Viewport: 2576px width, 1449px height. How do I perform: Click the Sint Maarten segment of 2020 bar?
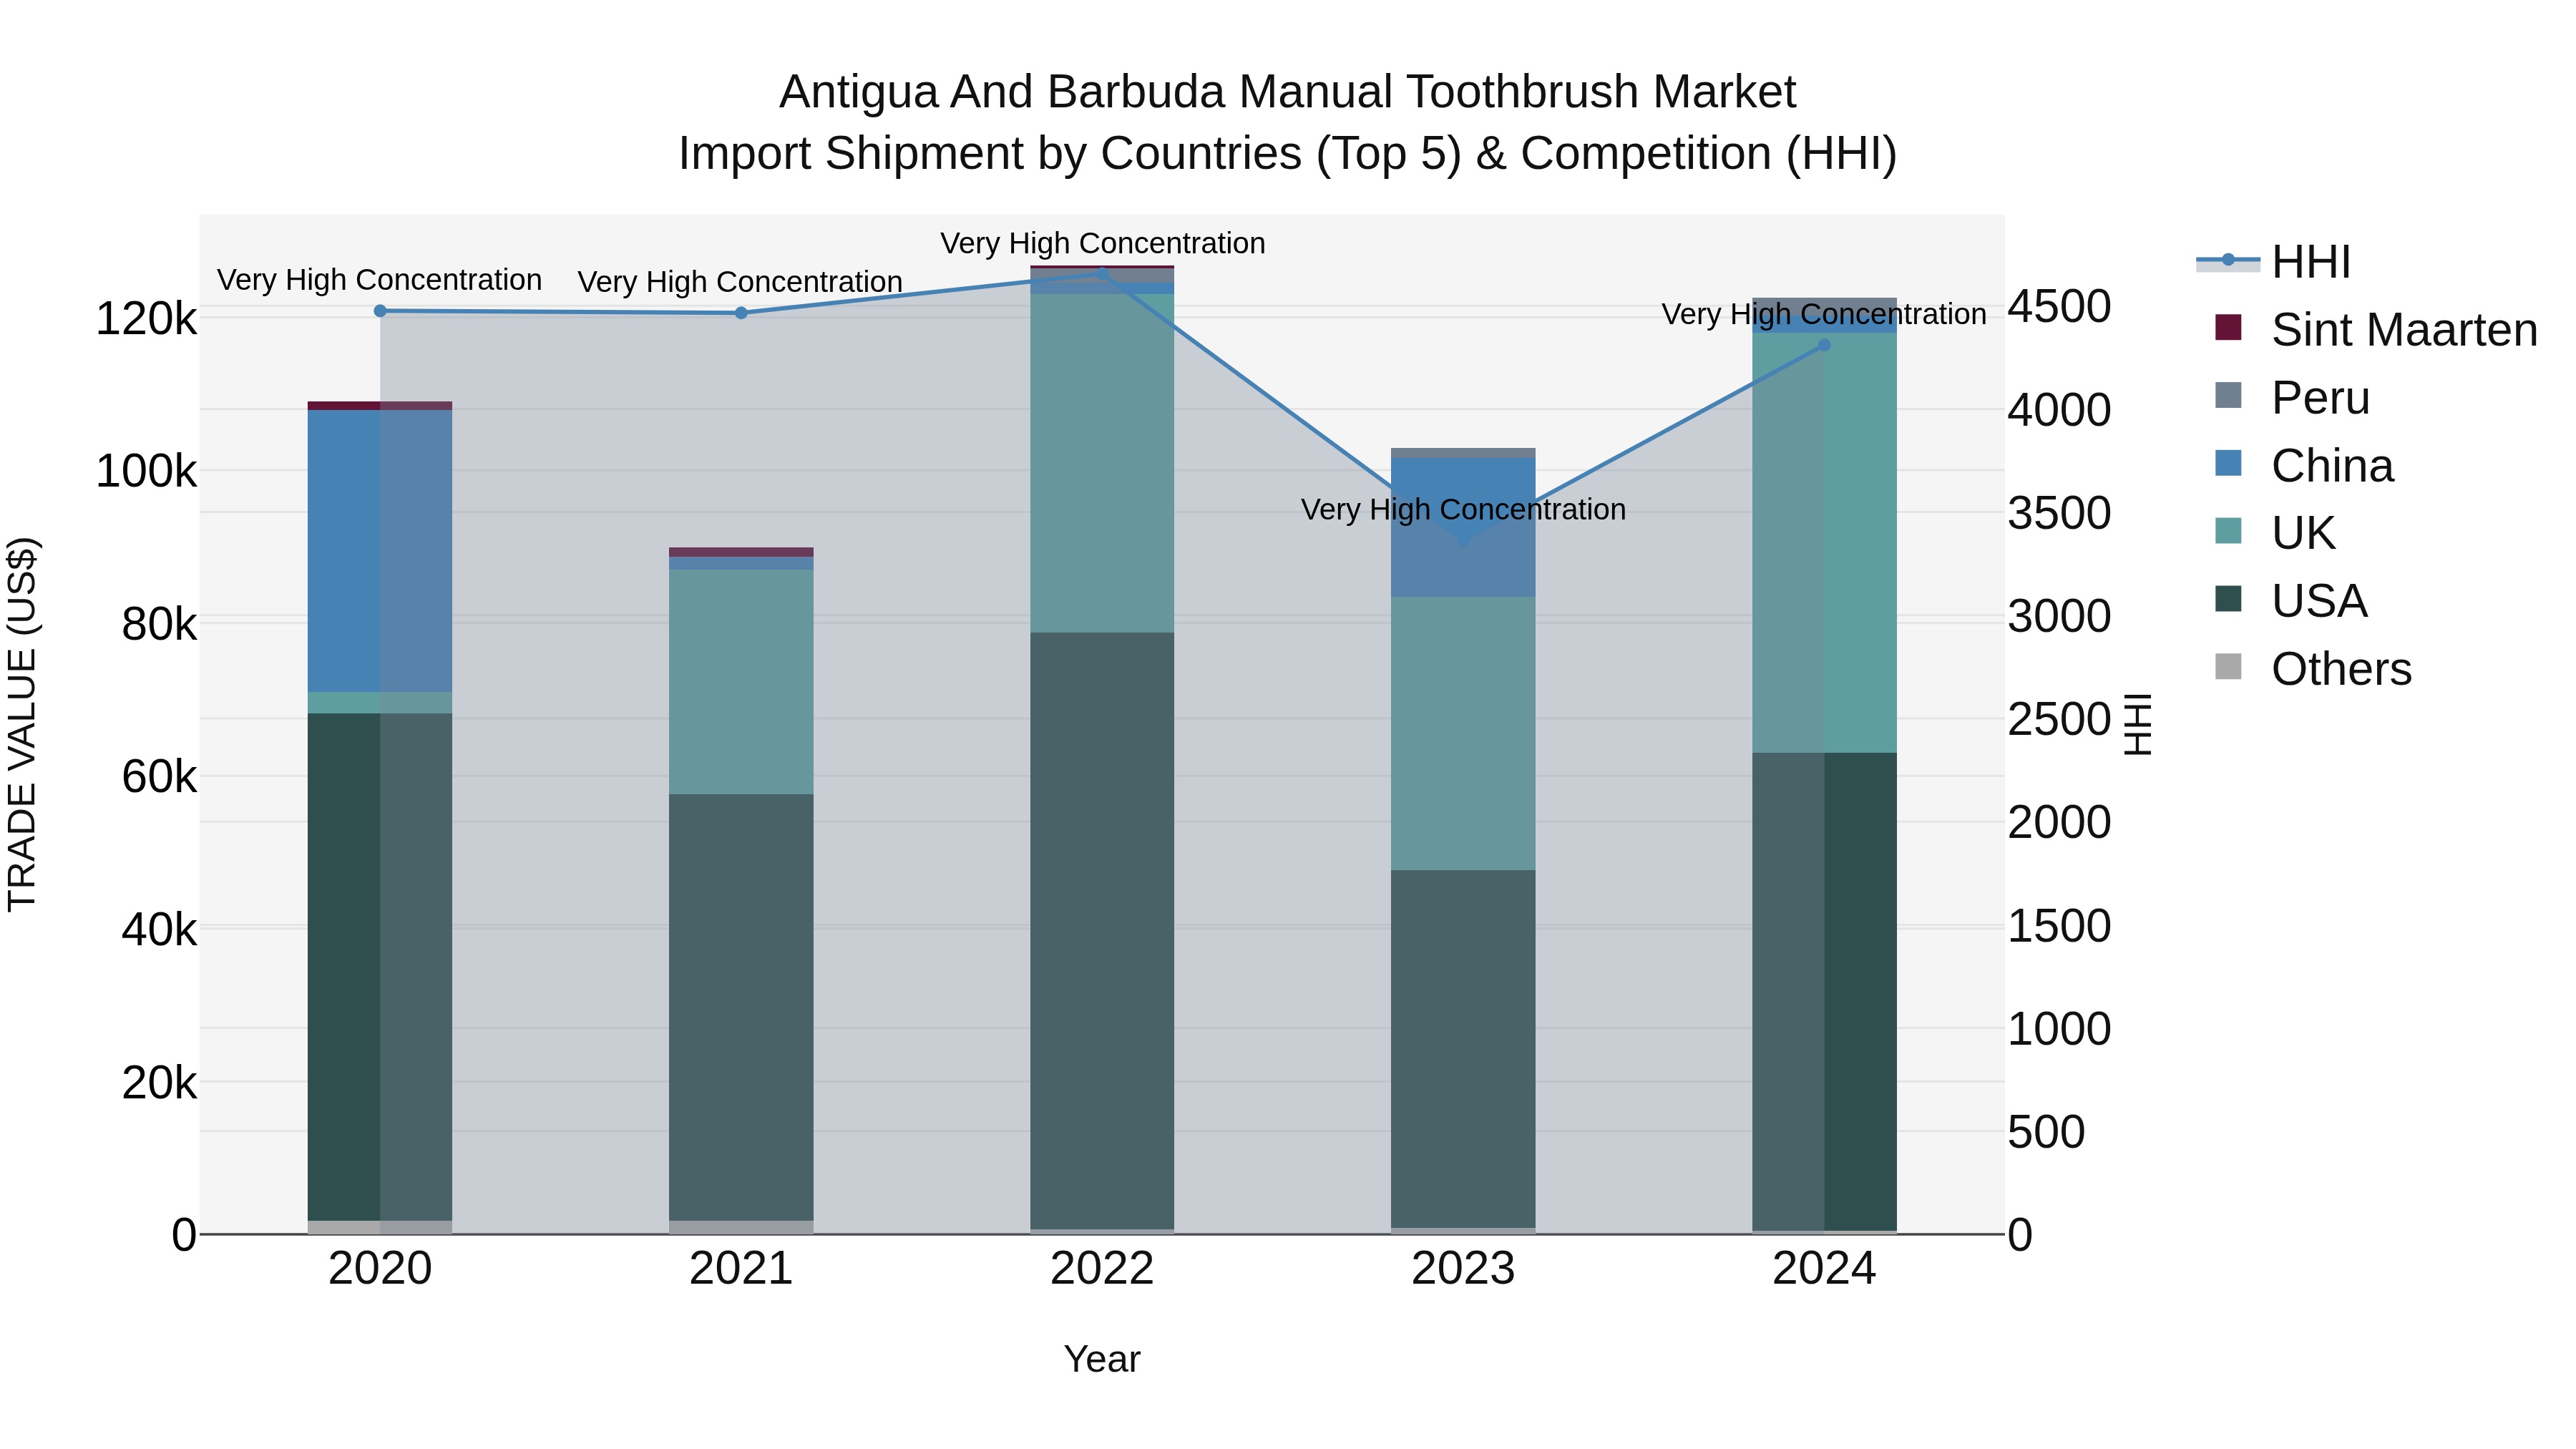[x=380, y=406]
